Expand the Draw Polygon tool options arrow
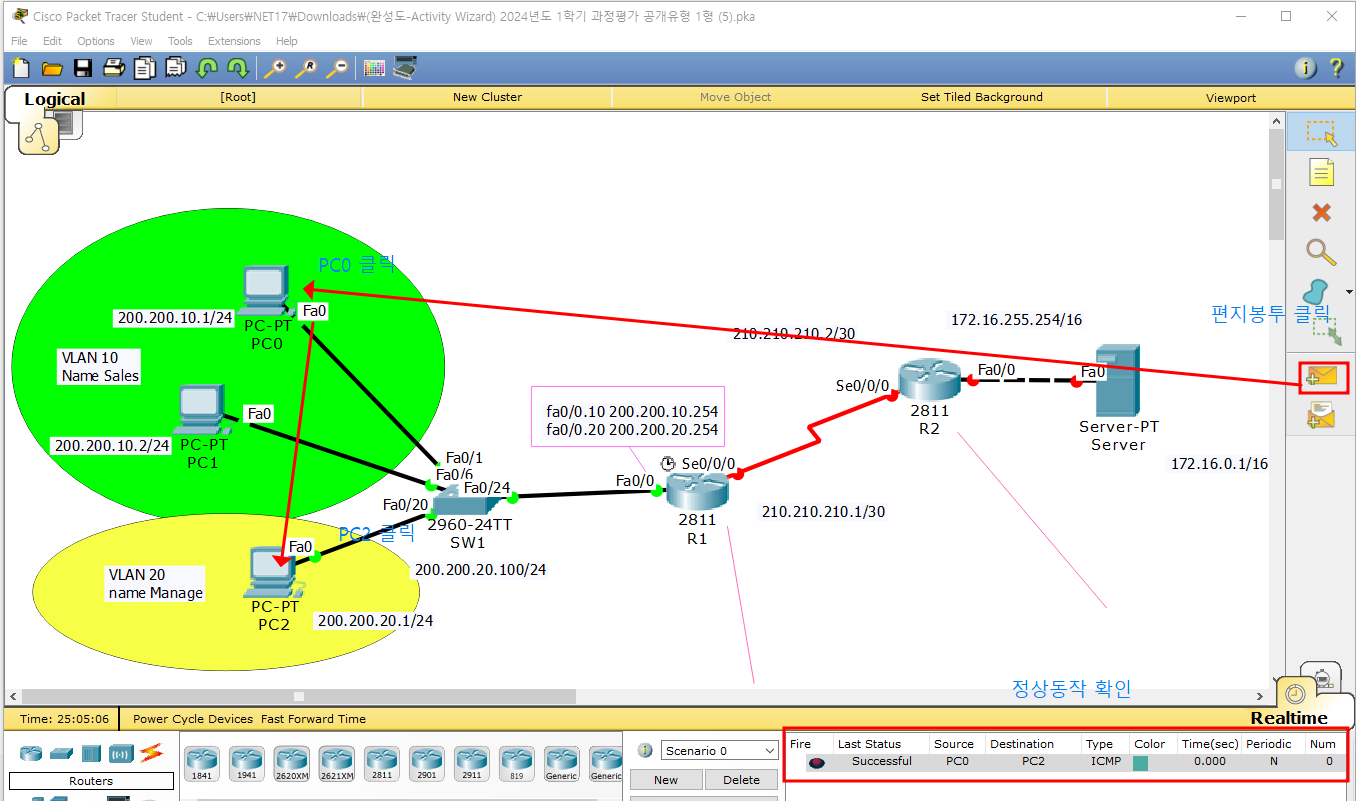The height and width of the screenshot is (801, 1356). click(1350, 292)
